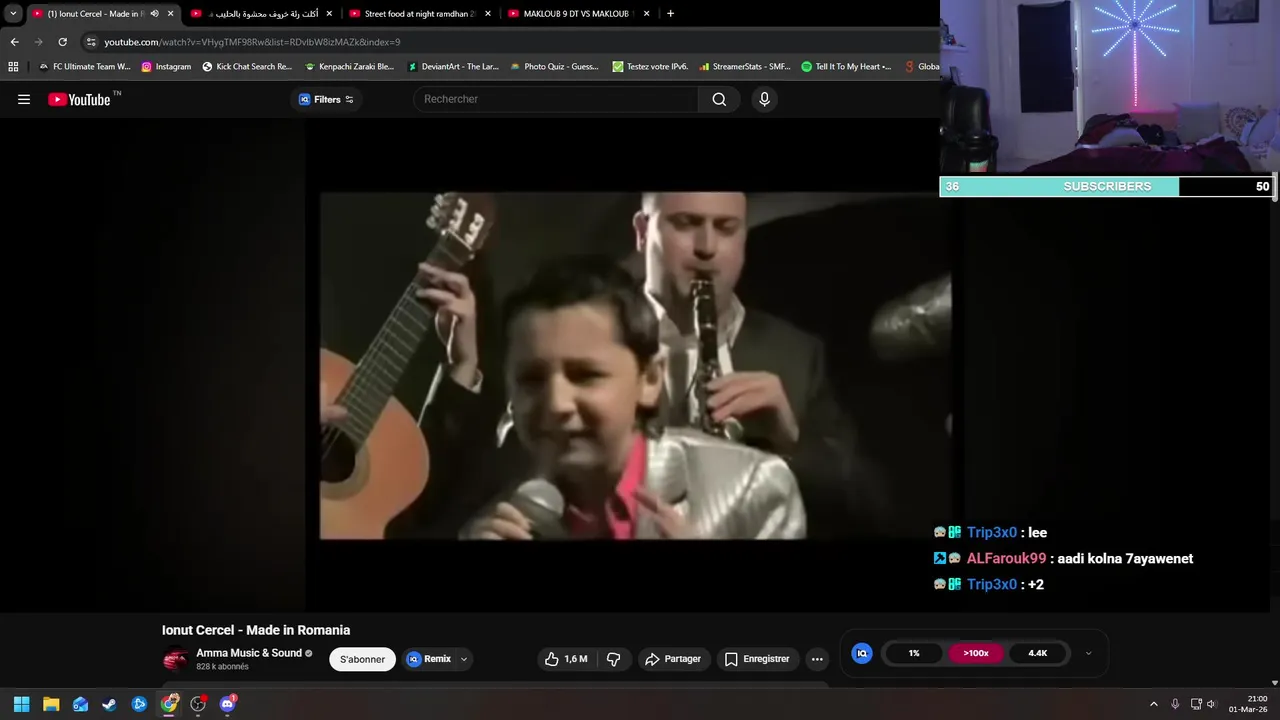Open the Instagram bookmark
The width and height of the screenshot is (1280, 720).
166,67
